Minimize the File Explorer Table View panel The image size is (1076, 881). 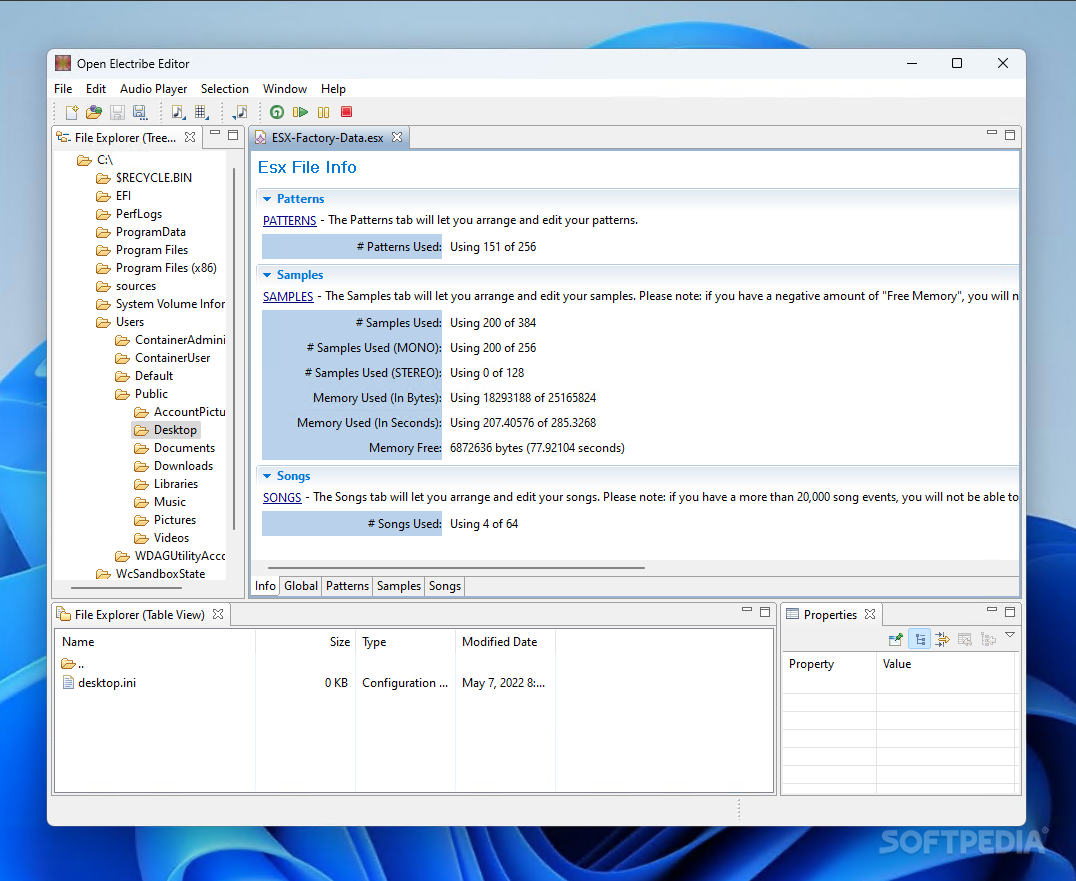pos(747,609)
